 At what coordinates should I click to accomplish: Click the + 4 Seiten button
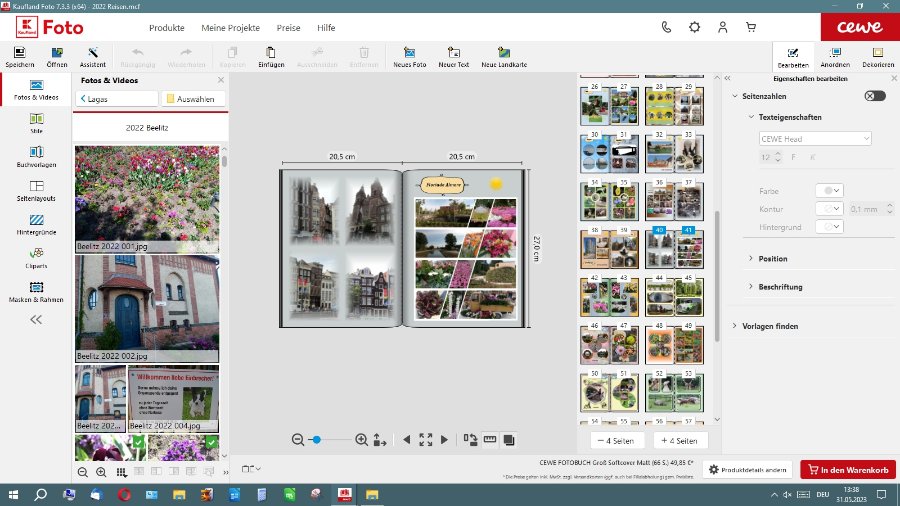tap(681, 440)
